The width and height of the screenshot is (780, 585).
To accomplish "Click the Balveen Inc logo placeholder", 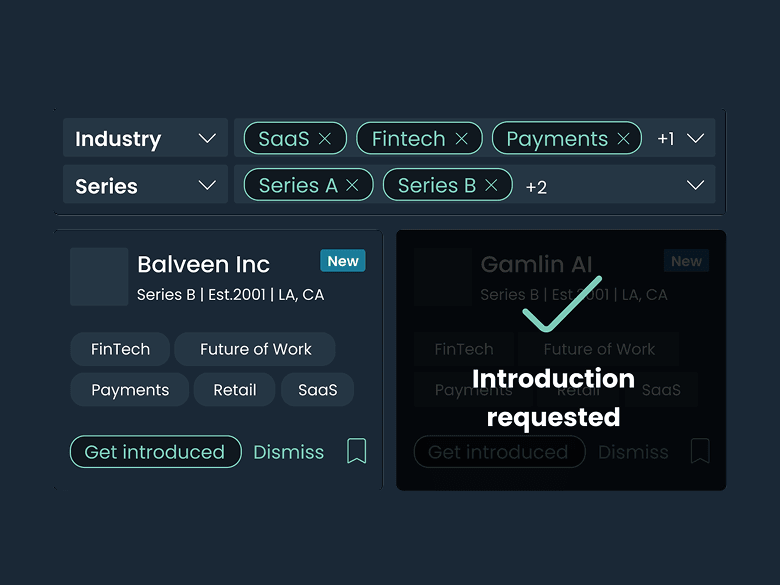I will pos(99,277).
